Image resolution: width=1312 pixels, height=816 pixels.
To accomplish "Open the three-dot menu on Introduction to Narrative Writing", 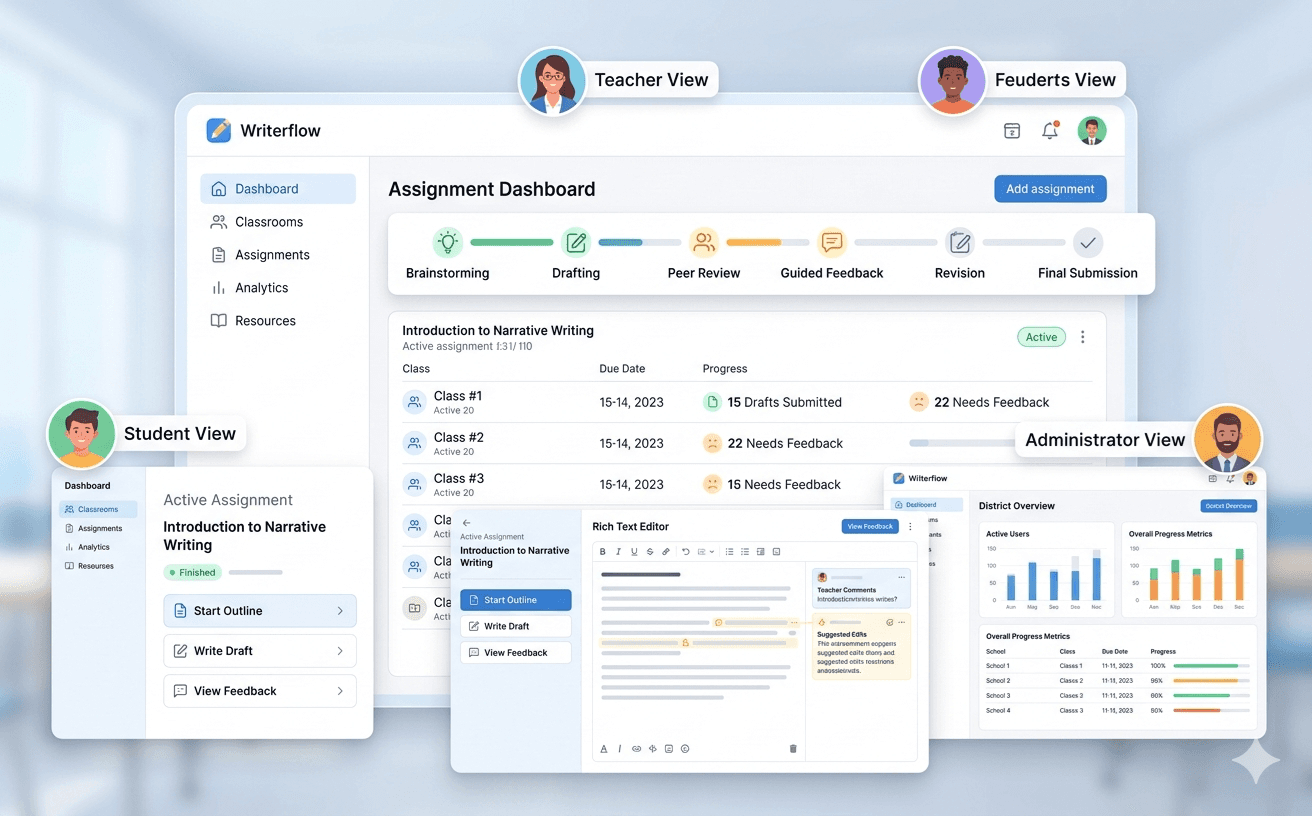I will tap(1083, 337).
